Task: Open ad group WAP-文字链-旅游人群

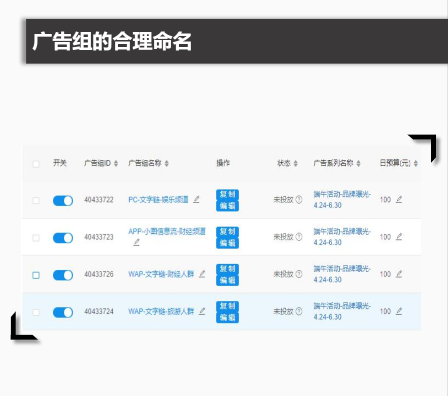Action: (x=161, y=311)
